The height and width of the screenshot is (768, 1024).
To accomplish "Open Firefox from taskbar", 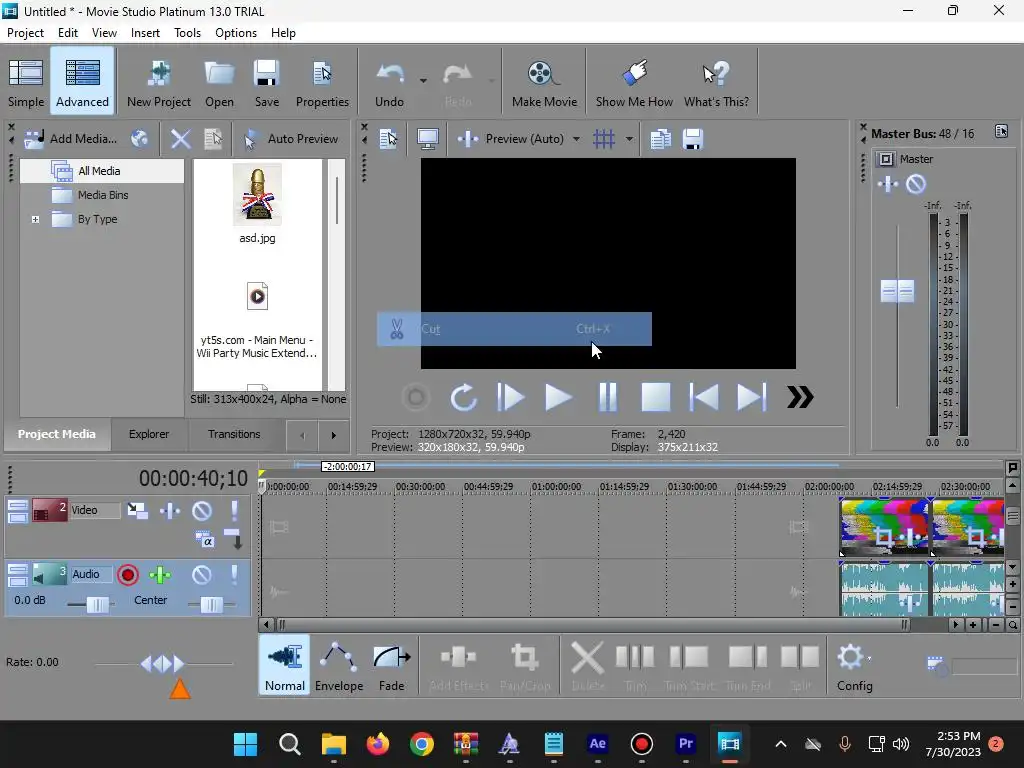I will [377, 744].
